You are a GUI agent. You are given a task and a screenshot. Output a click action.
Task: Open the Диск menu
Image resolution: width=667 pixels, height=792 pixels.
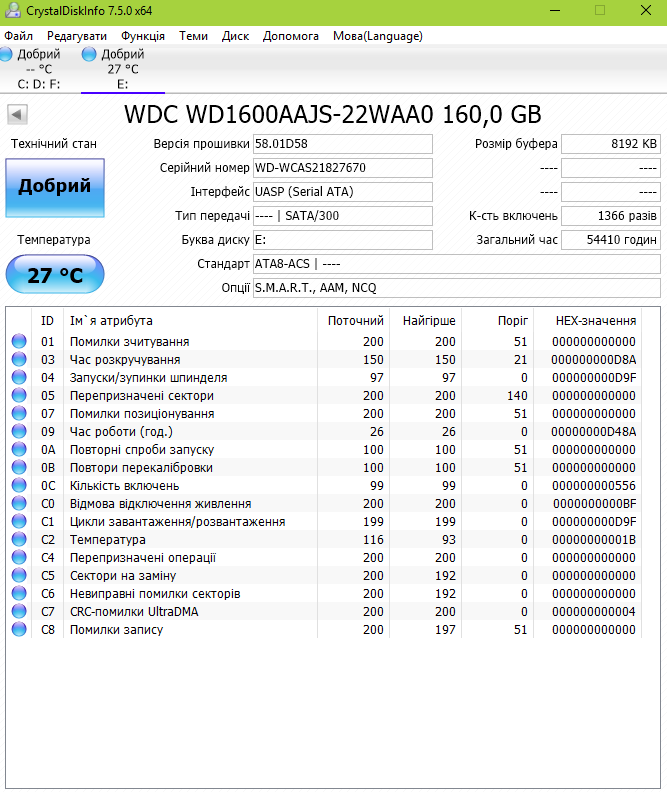point(235,36)
